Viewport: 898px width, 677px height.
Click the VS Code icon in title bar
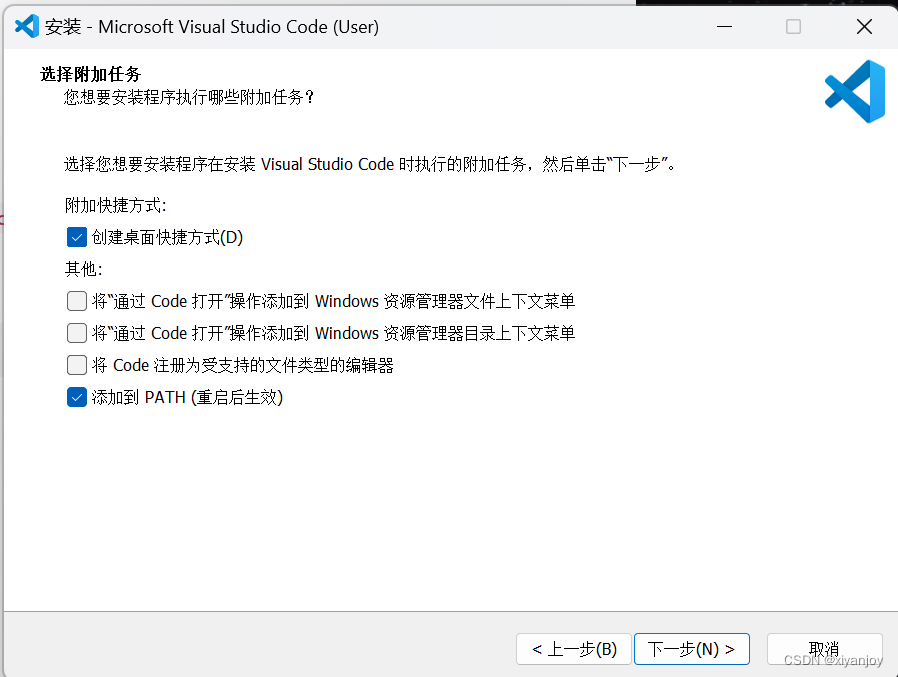tap(26, 26)
